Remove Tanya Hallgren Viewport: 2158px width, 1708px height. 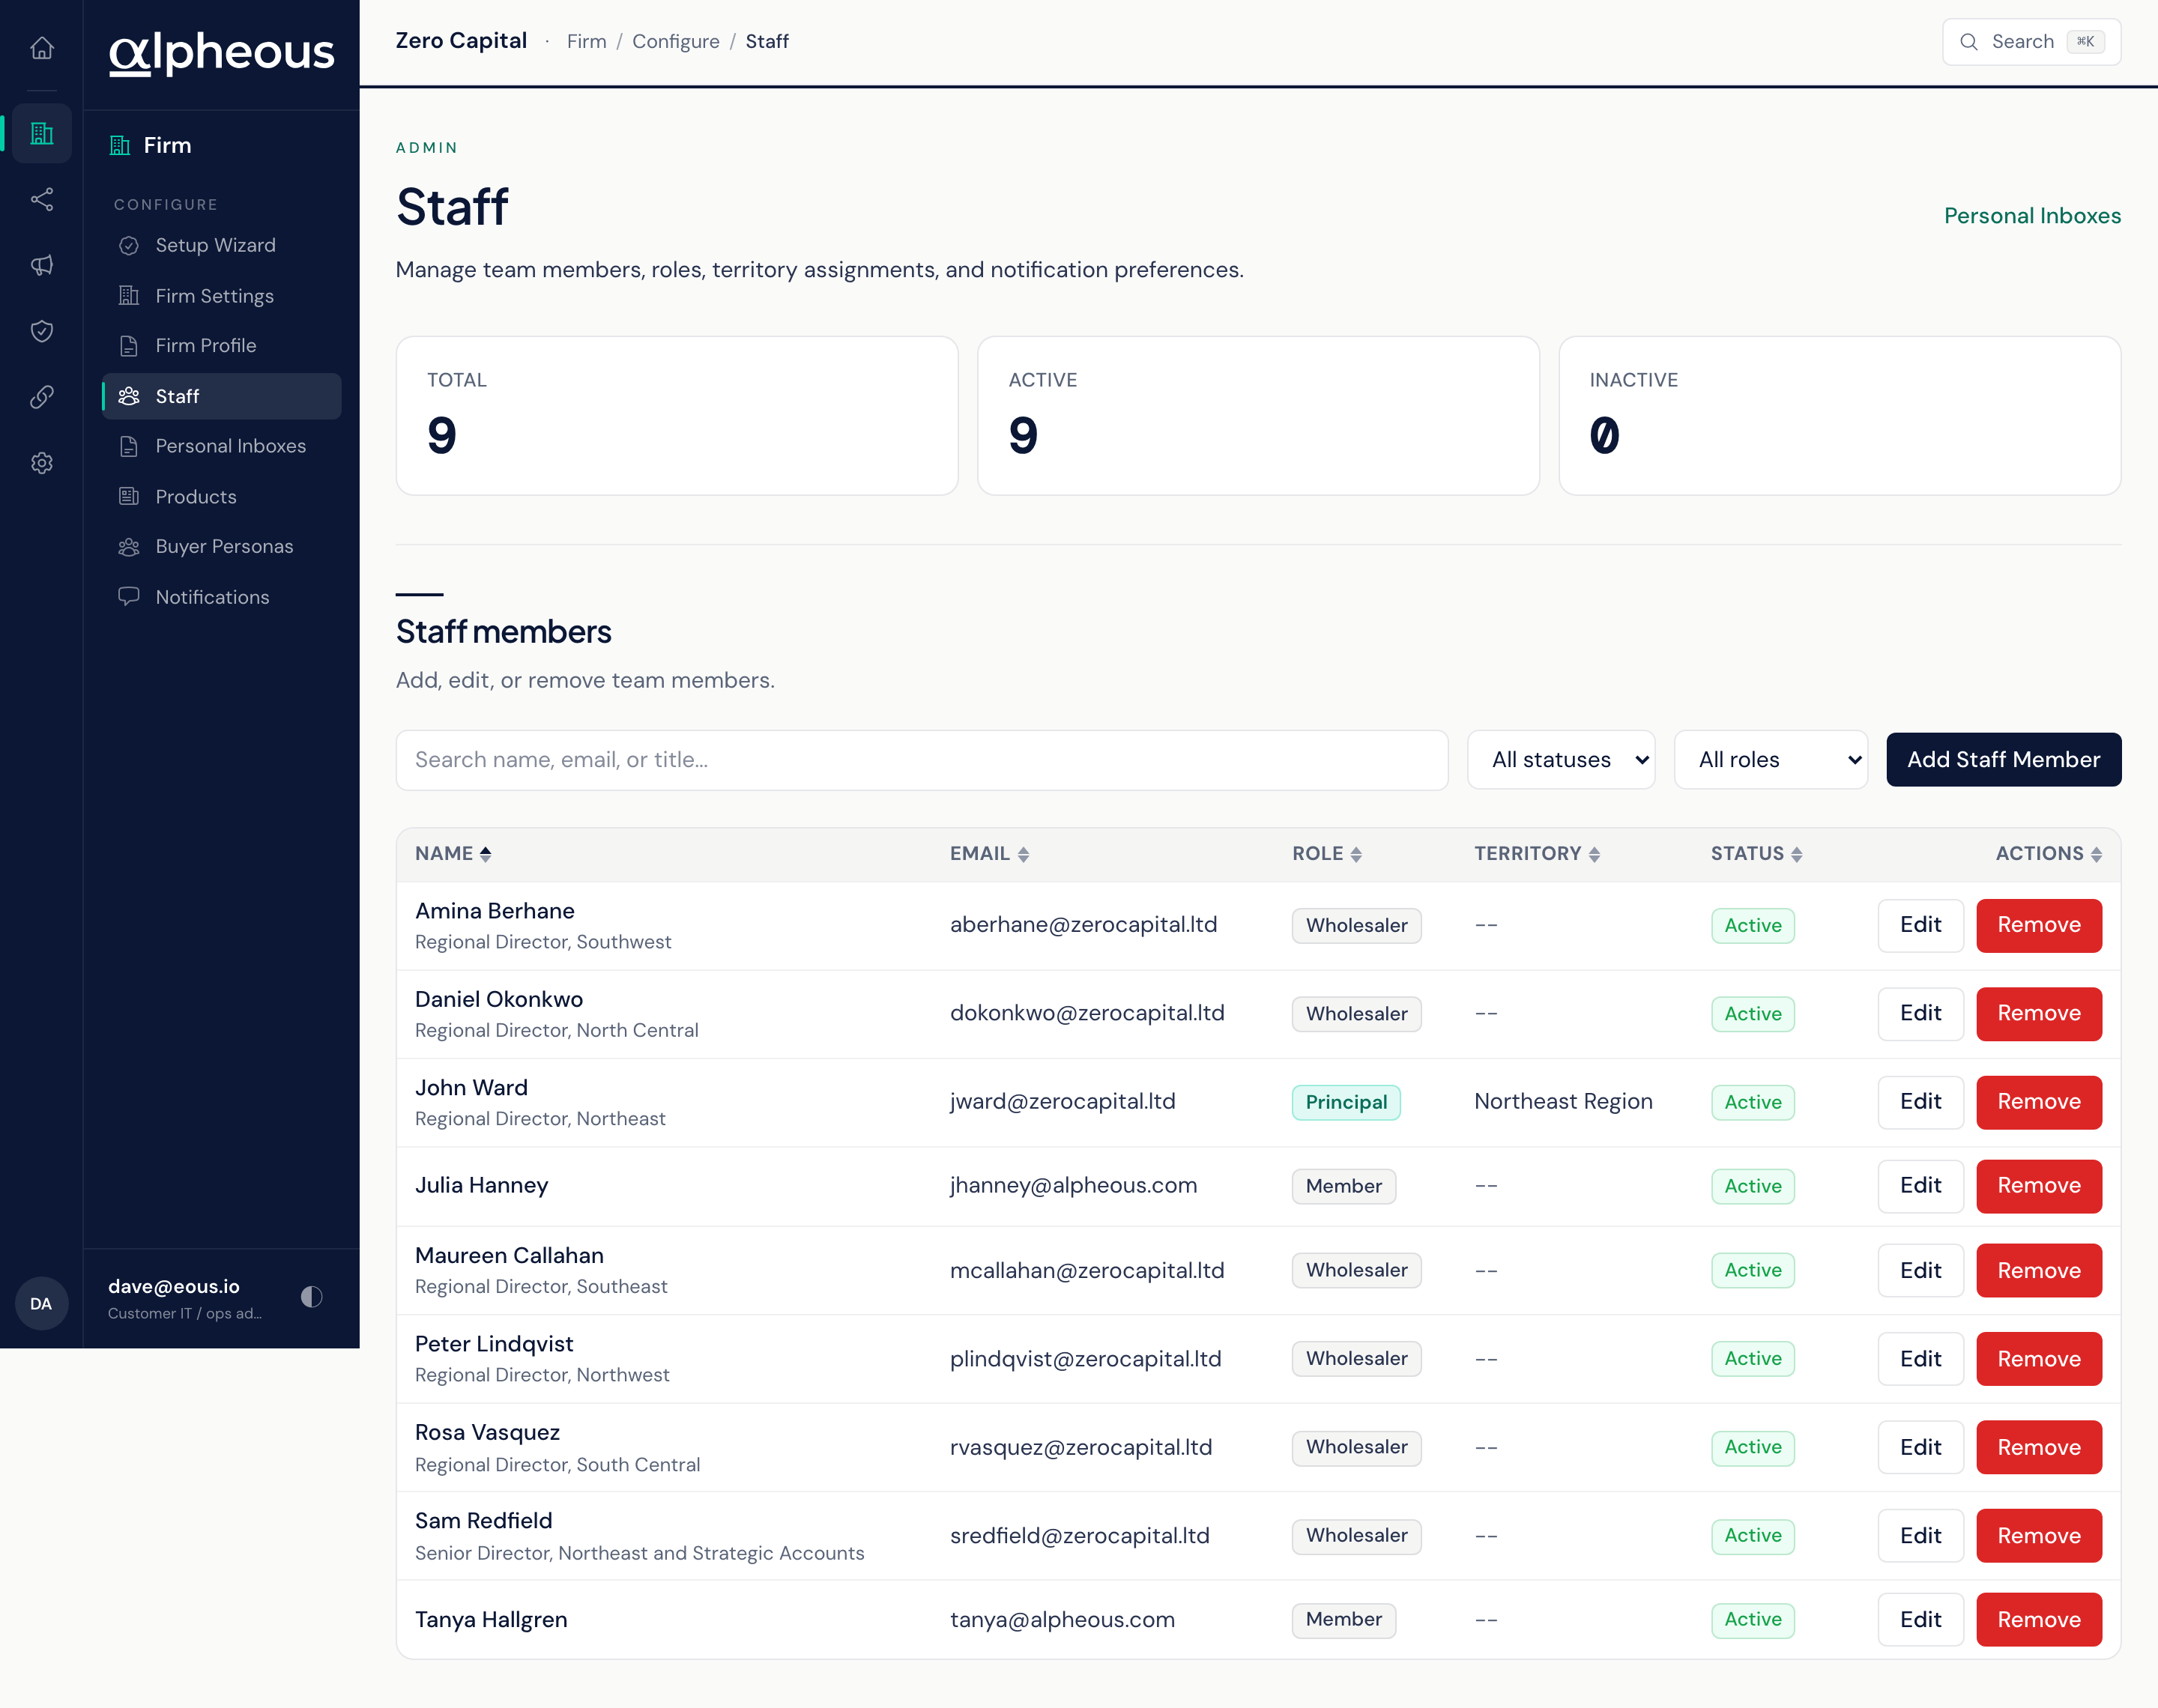pyautogui.click(x=2039, y=1620)
